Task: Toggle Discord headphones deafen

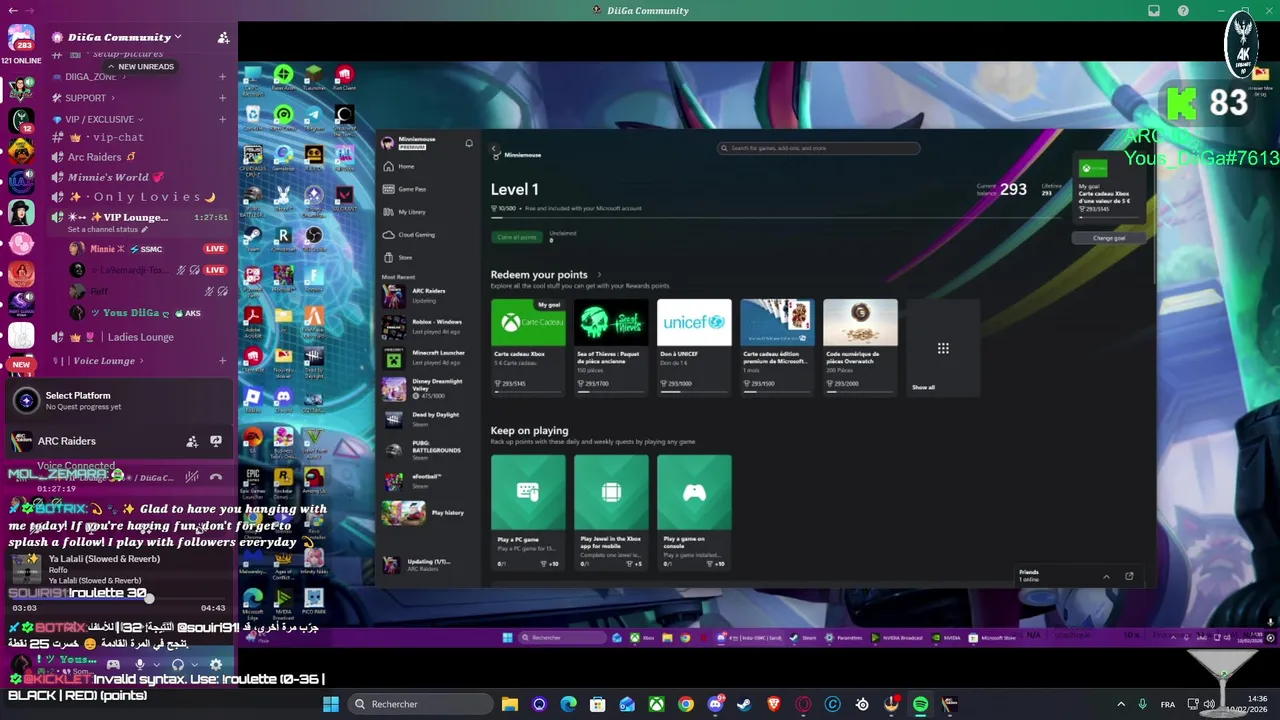Action: [178, 664]
